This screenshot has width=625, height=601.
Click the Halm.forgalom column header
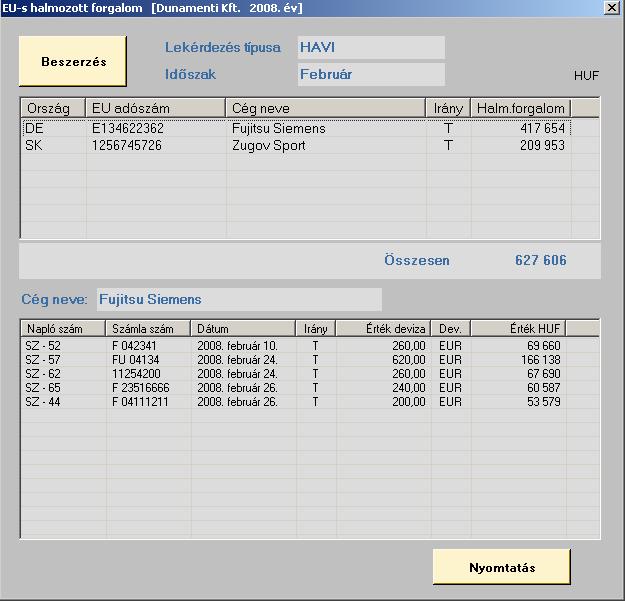pos(521,108)
